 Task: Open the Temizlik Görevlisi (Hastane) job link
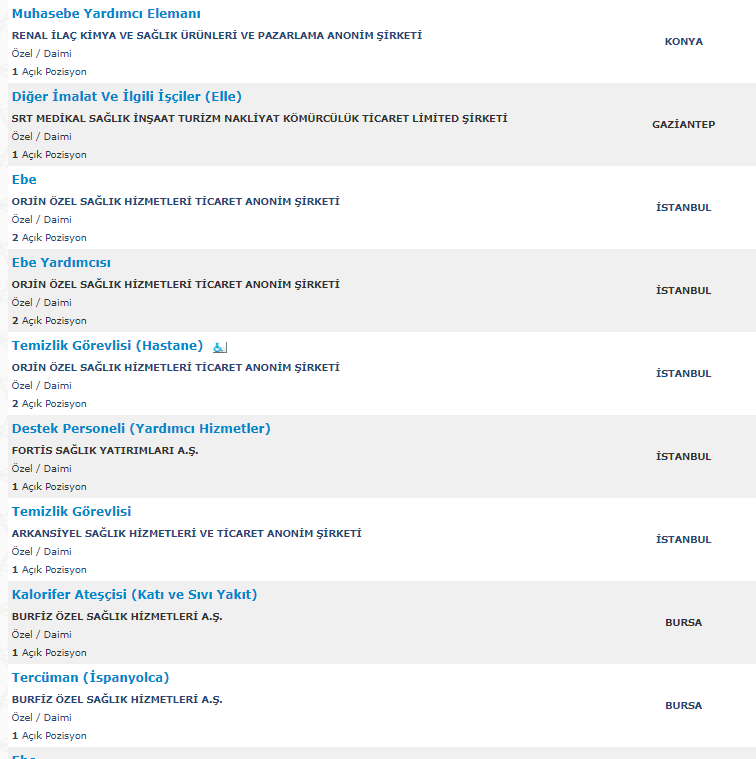pyautogui.click(x=107, y=346)
